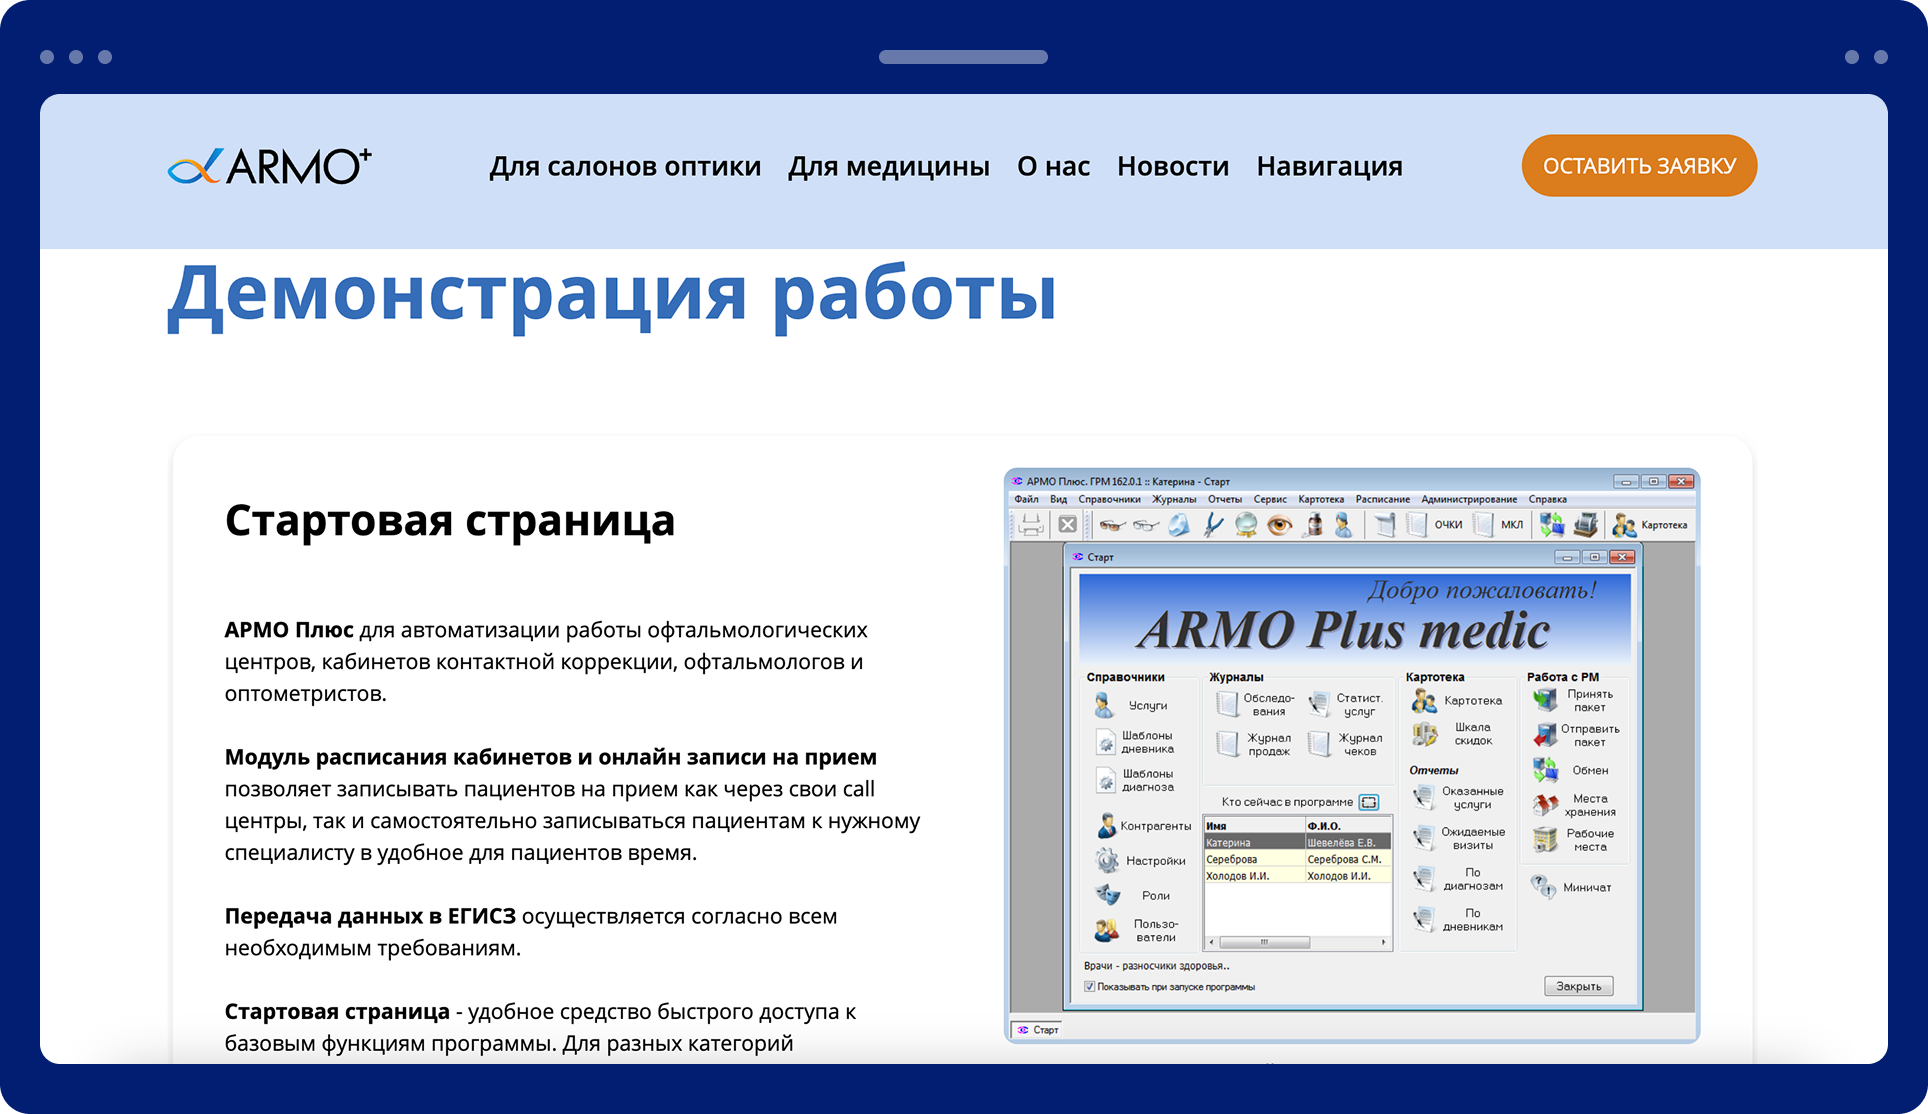Open the 'Расписание' menu in the ARMO app
1928x1114 pixels.
point(1383,499)
